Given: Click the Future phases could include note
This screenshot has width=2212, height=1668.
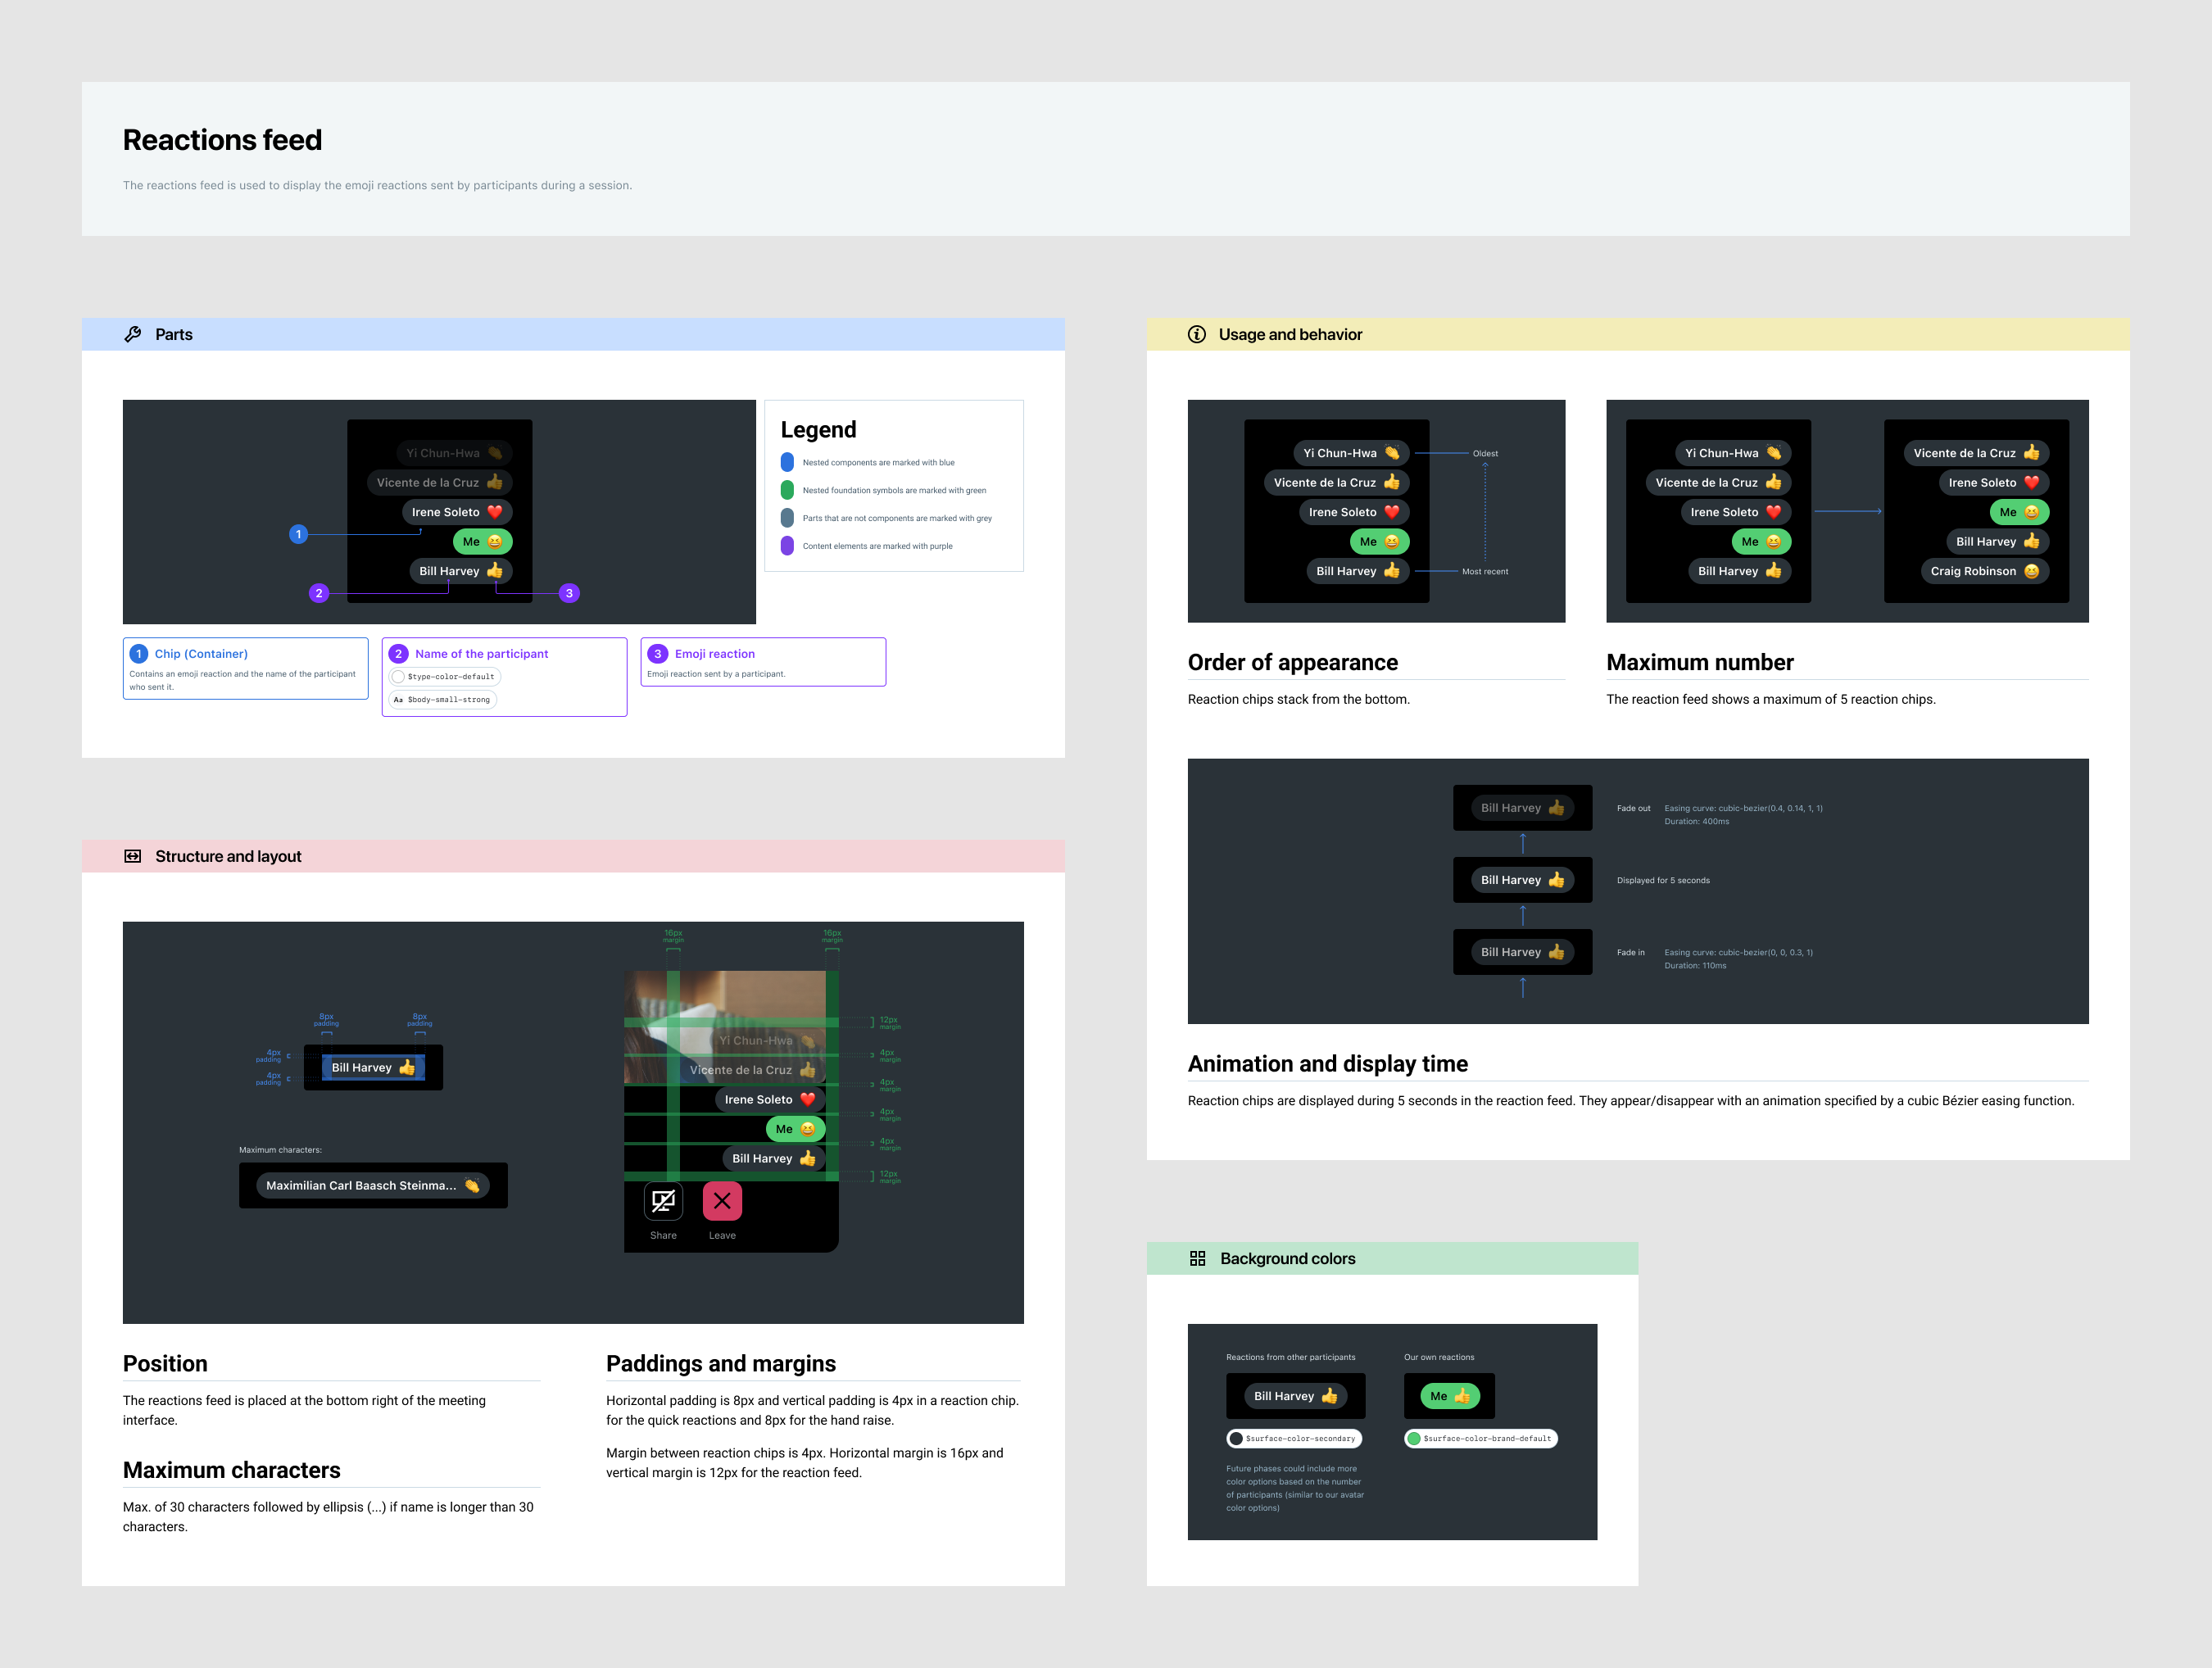Looking at the screenshot, I should pos(1295,1488).
